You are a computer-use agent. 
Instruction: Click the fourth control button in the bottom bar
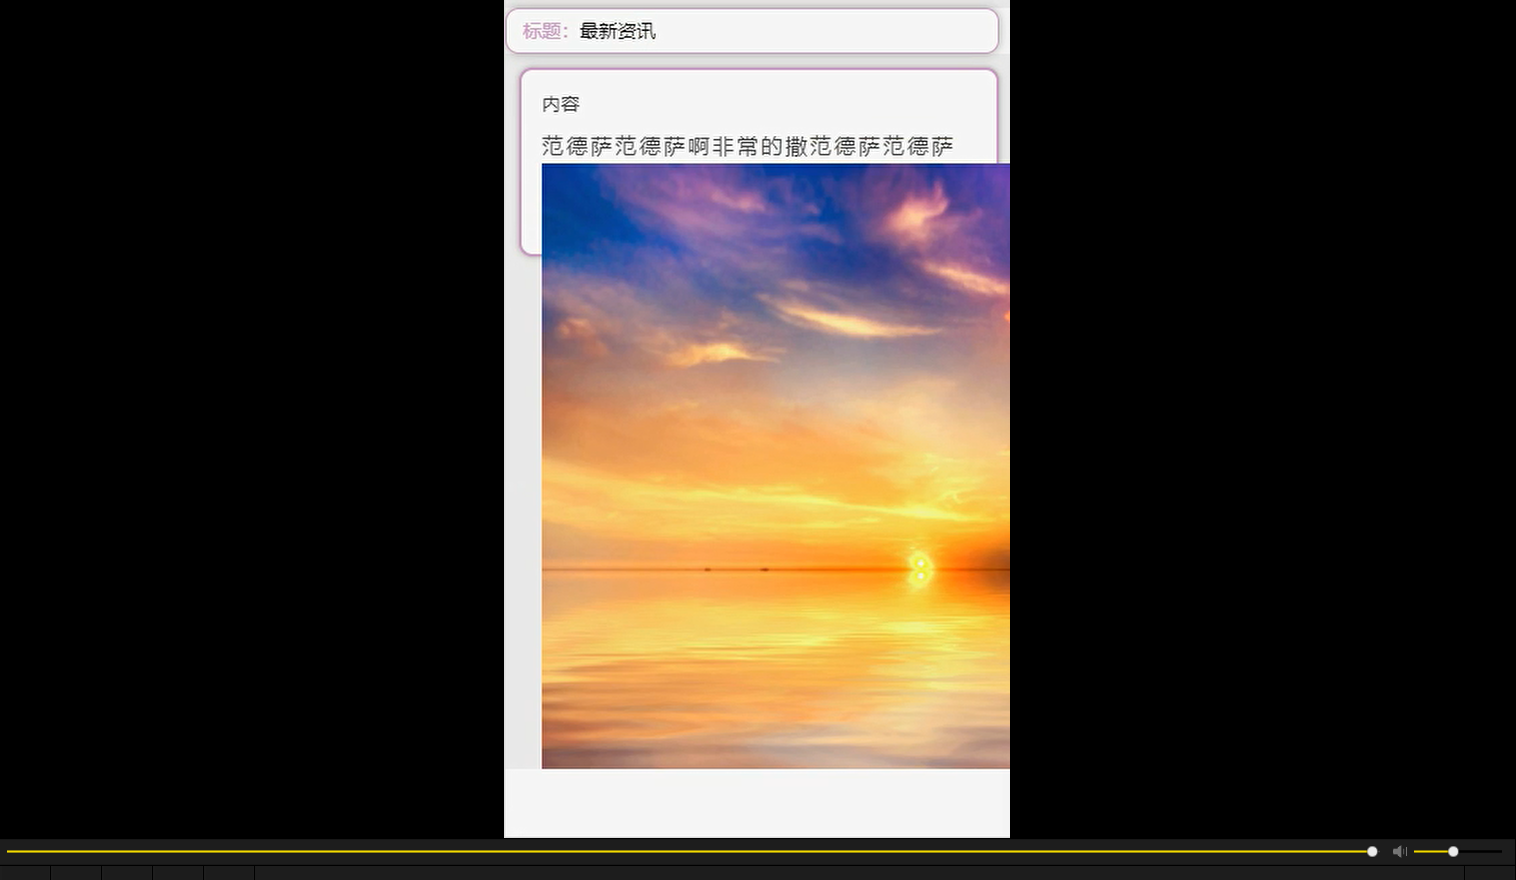pos(177,870)
